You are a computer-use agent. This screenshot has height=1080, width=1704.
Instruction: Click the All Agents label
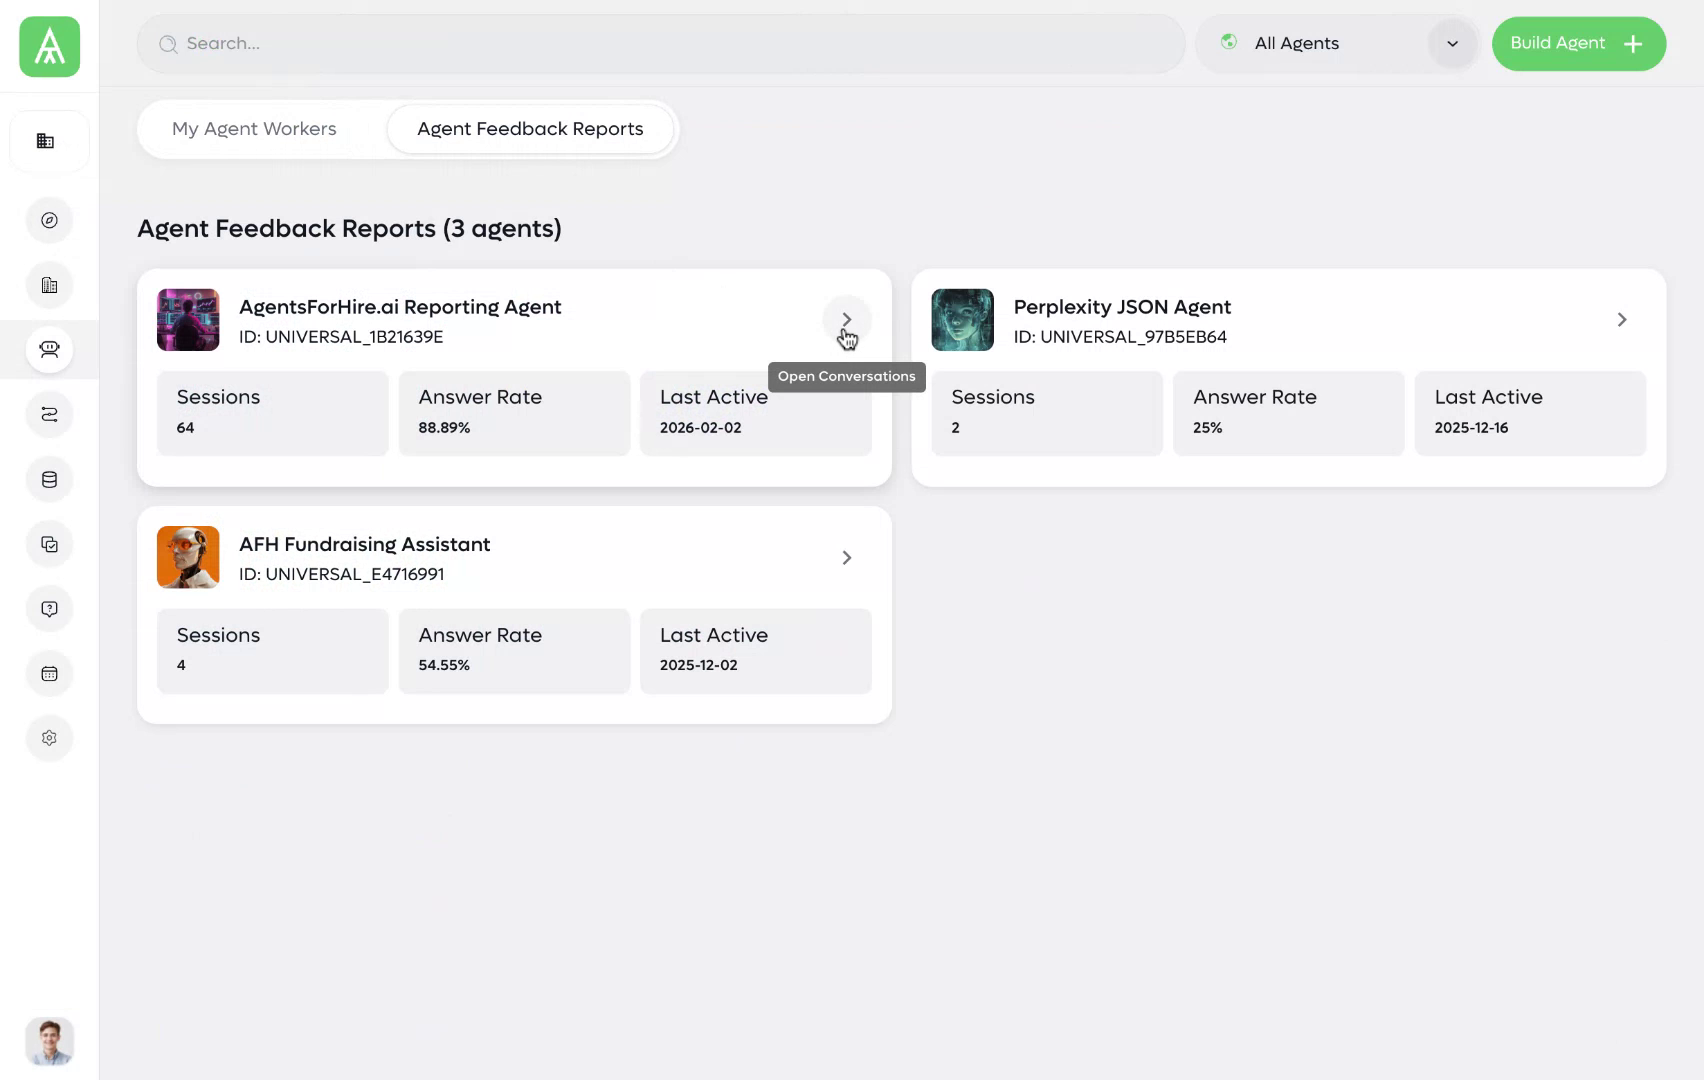pos(1296,43)
